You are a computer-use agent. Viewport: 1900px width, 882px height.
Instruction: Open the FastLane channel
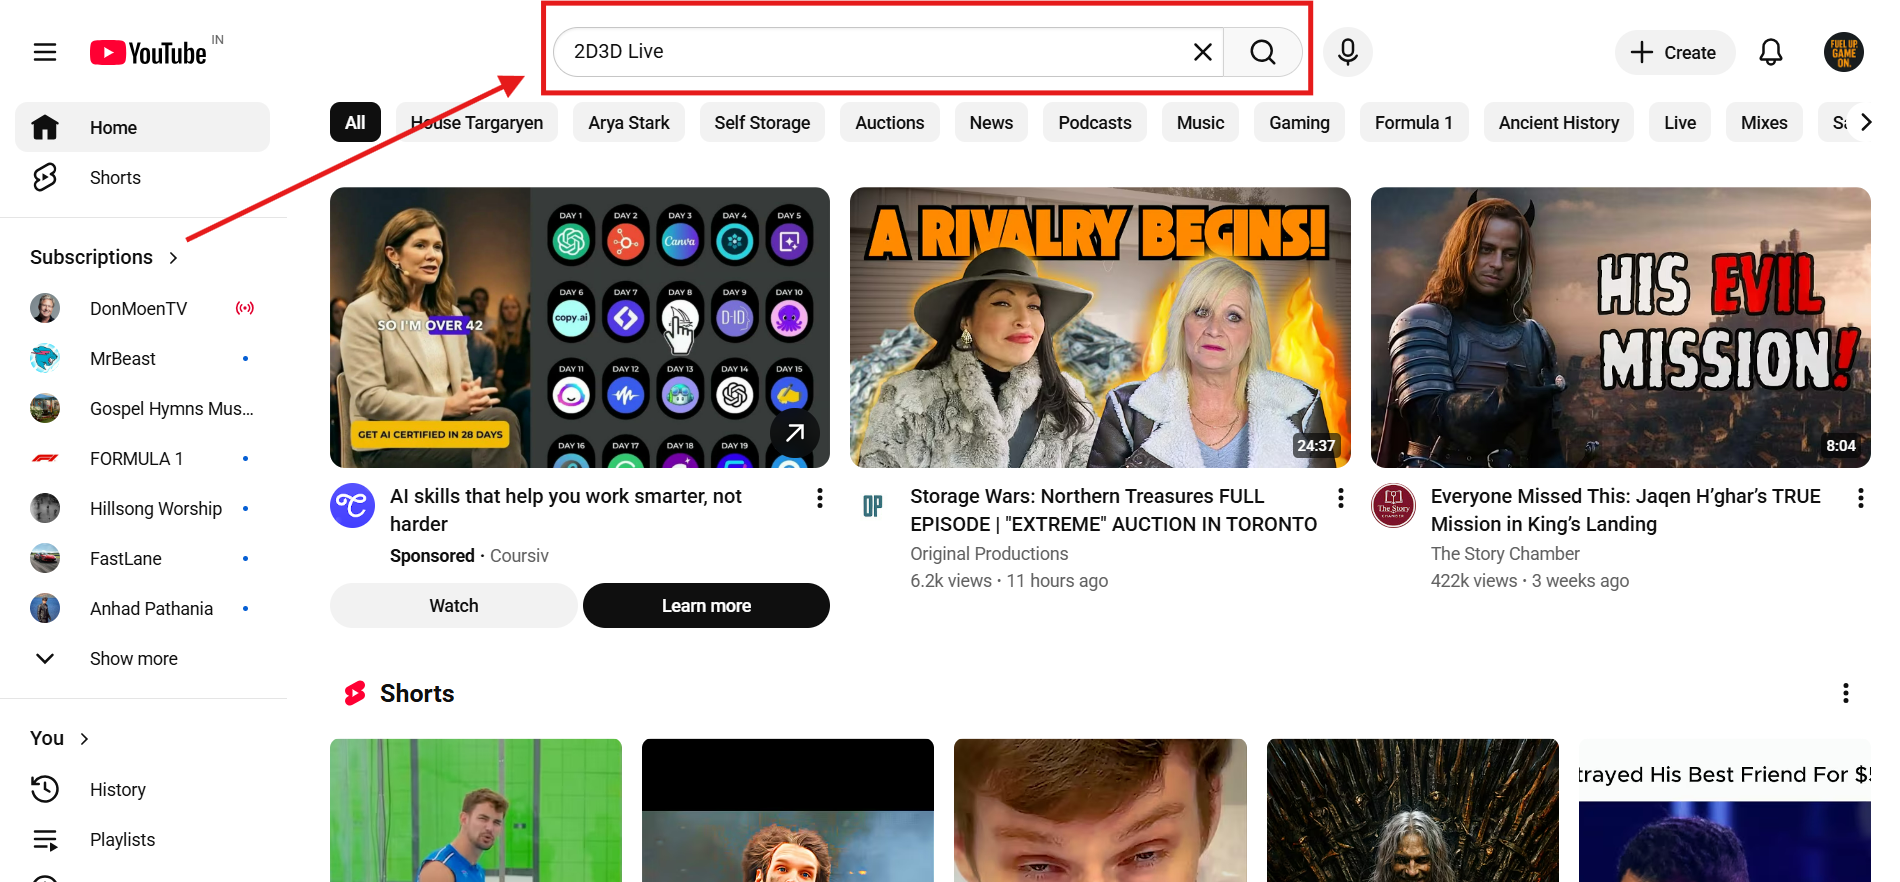[x=142, y=558]
